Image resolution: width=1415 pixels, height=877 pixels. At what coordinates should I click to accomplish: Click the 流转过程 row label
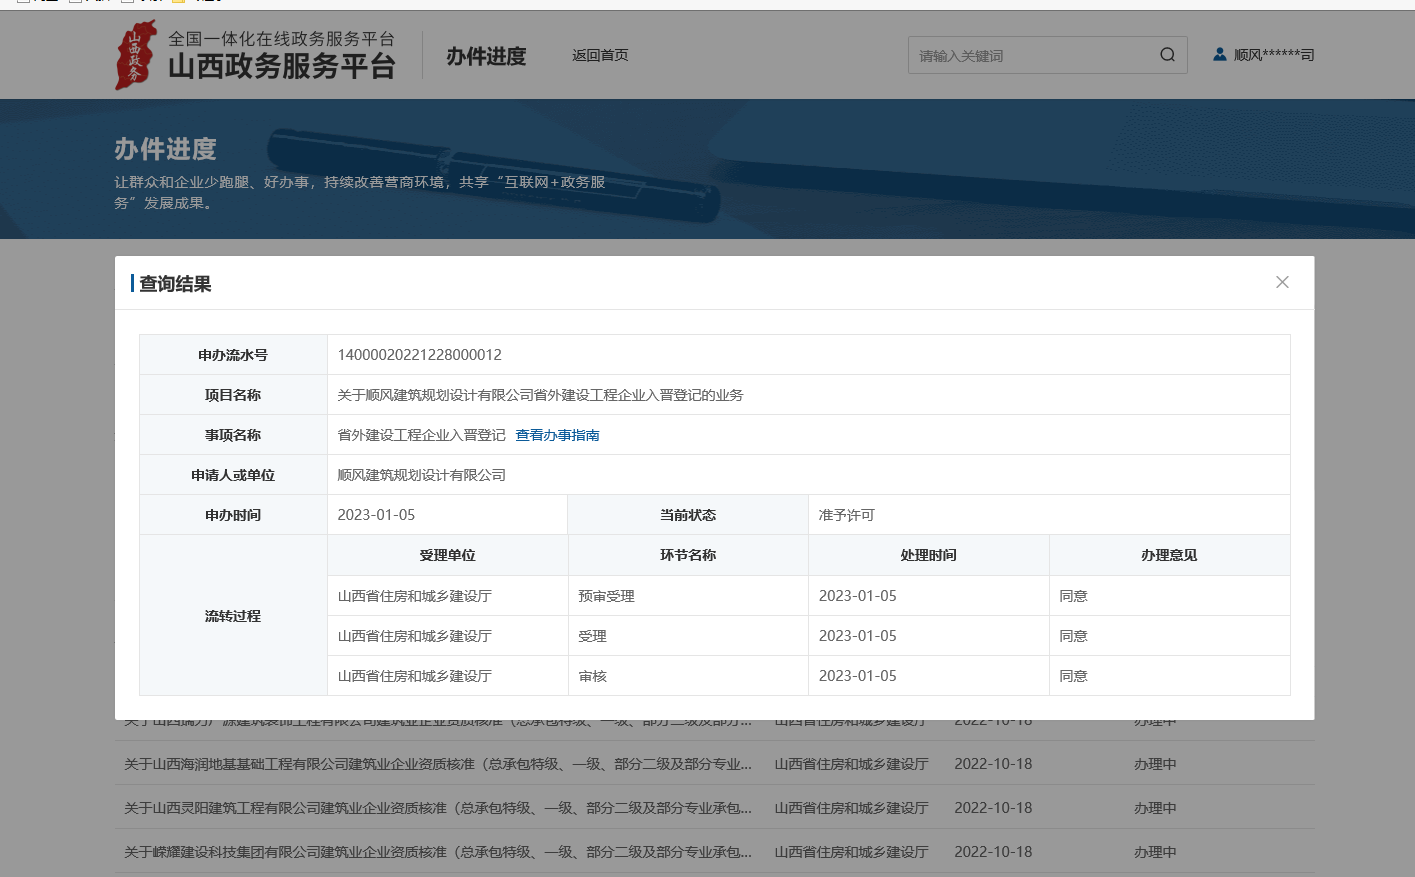coord(233,616)
